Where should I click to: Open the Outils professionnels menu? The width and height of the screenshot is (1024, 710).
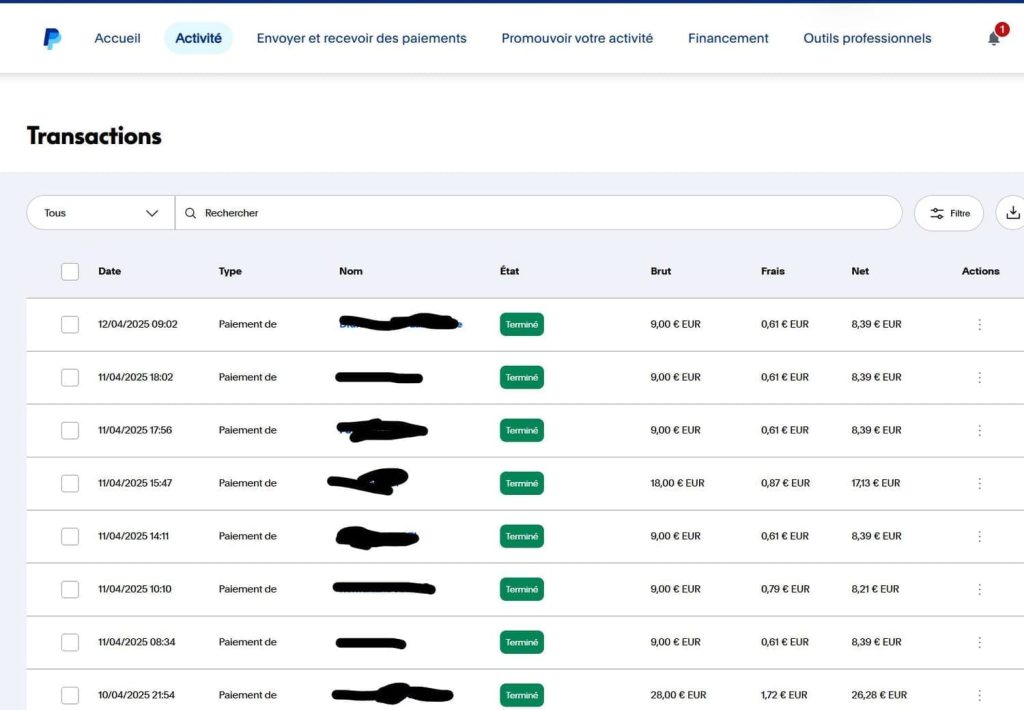point(867,38)
